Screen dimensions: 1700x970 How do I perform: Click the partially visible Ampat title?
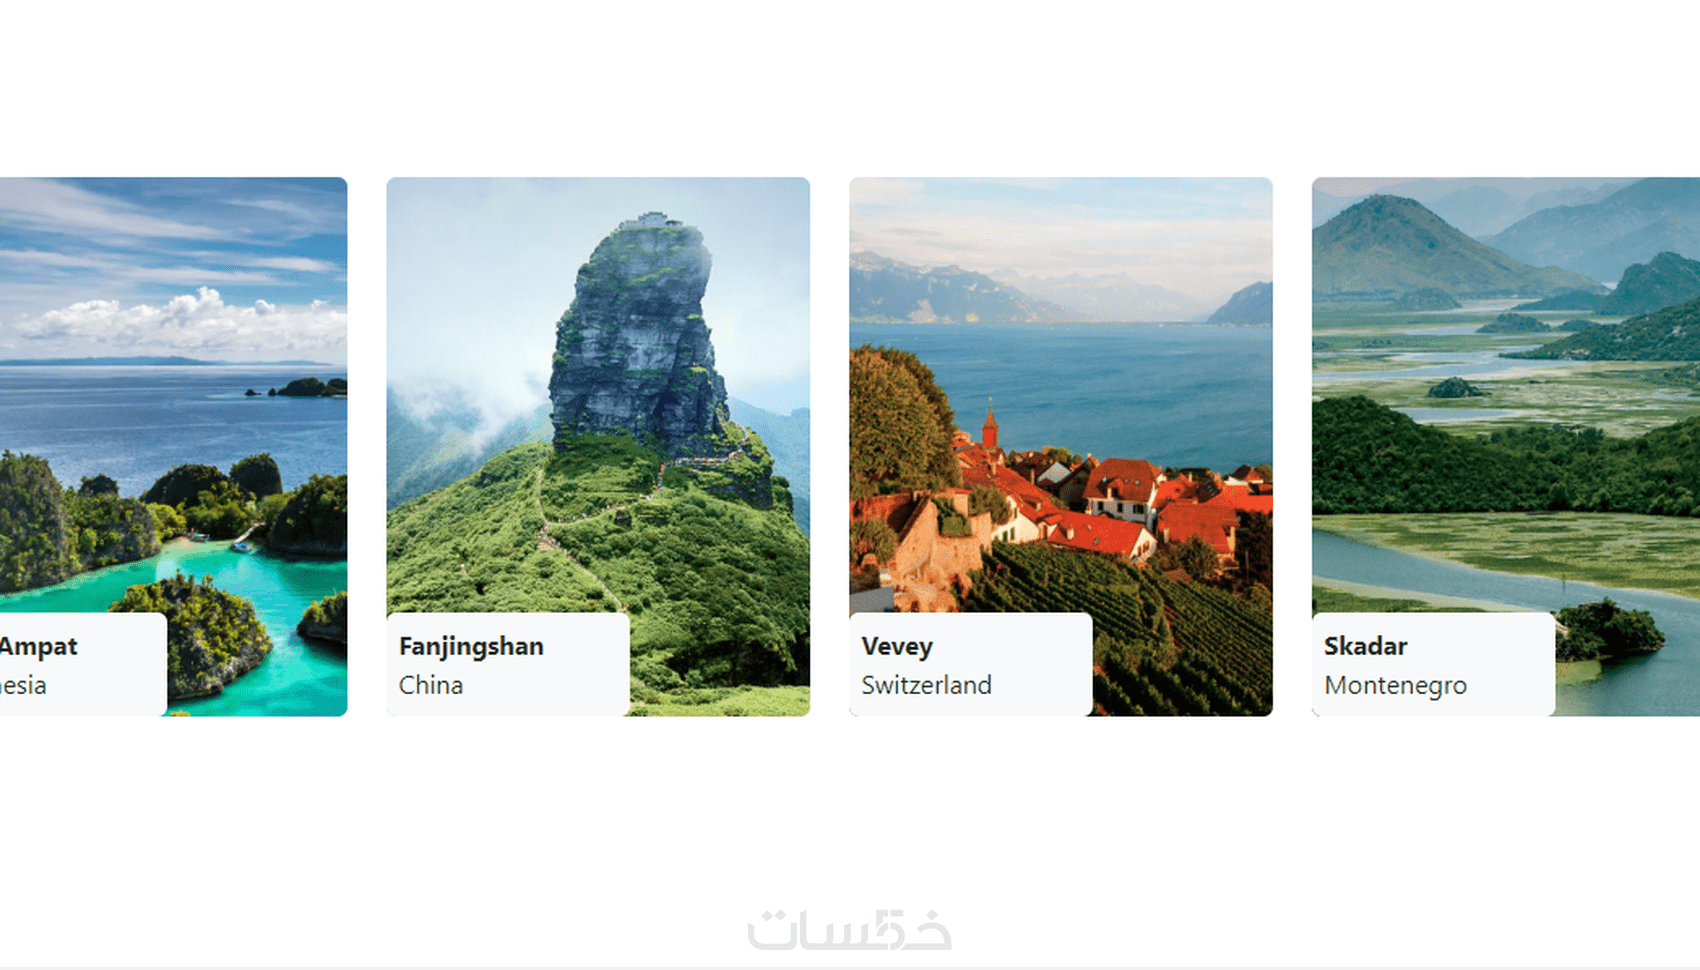pyautogui.click(x=38, y=647)
